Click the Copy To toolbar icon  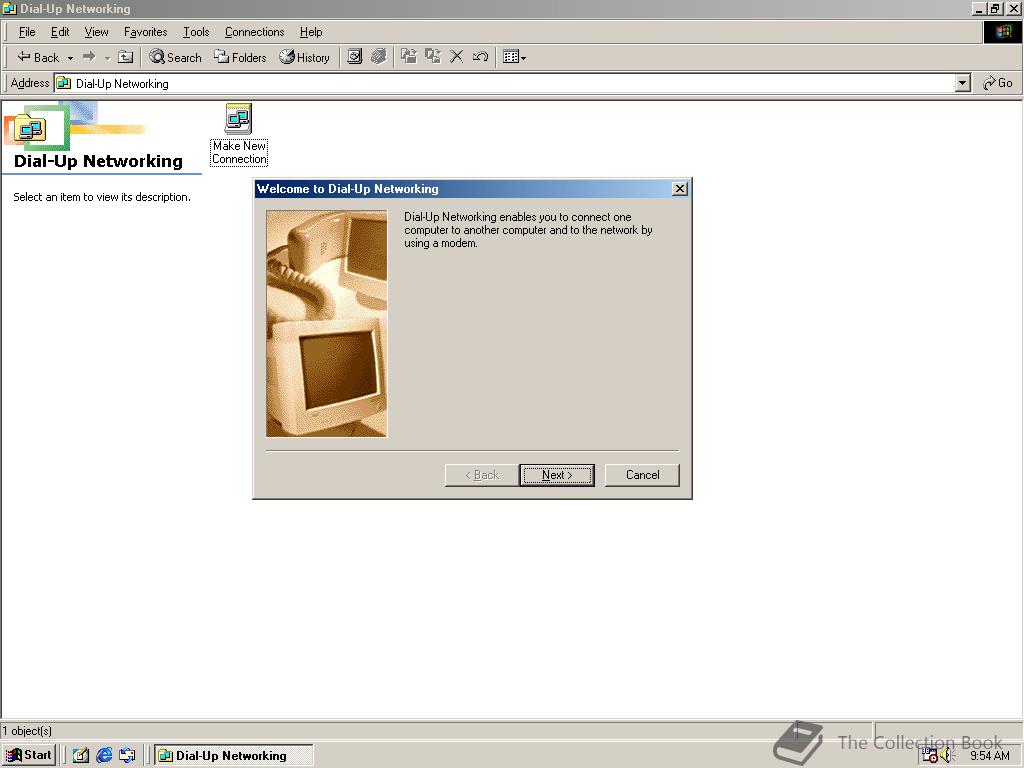(433, 57)
